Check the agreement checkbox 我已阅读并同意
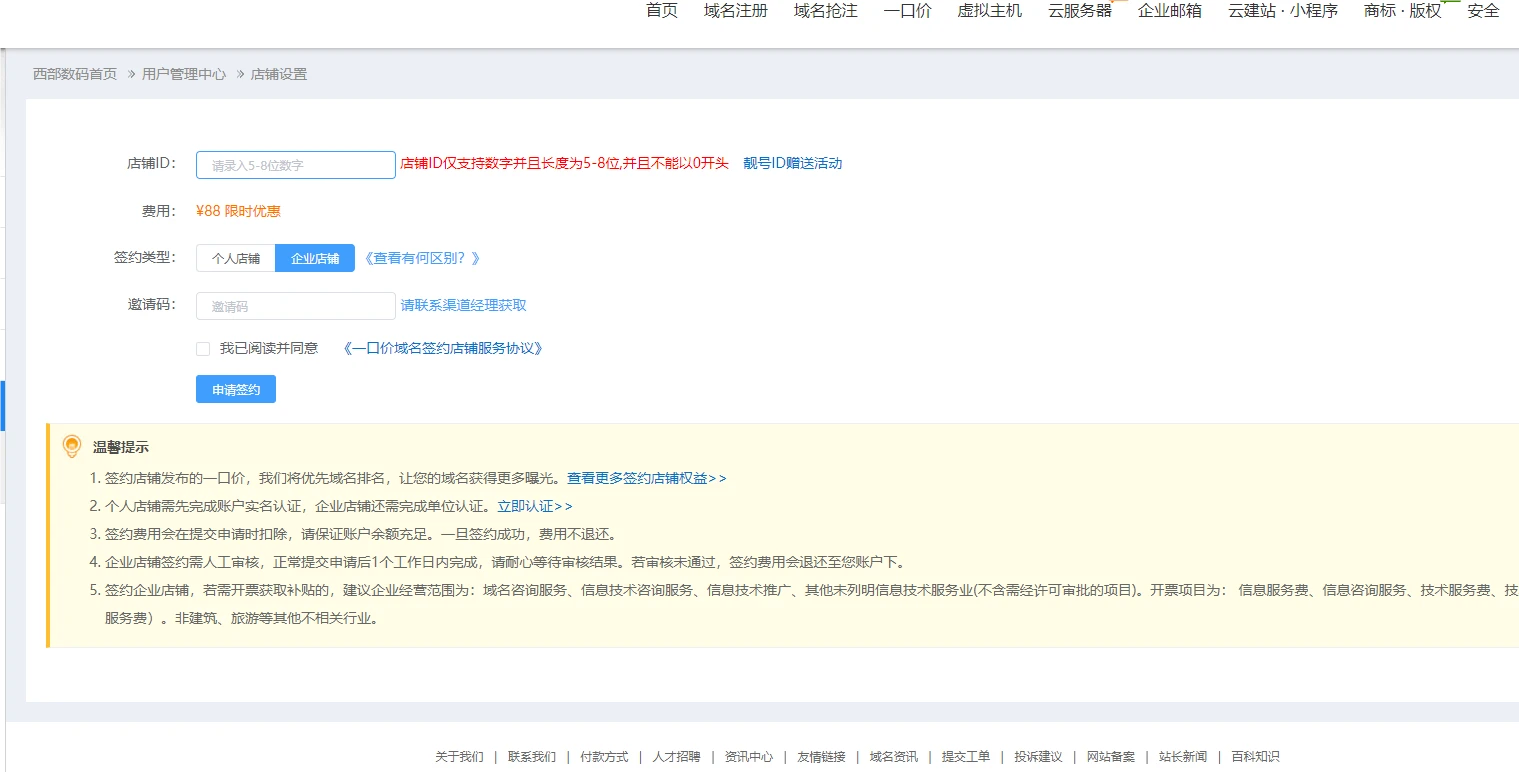 (203, 349)
